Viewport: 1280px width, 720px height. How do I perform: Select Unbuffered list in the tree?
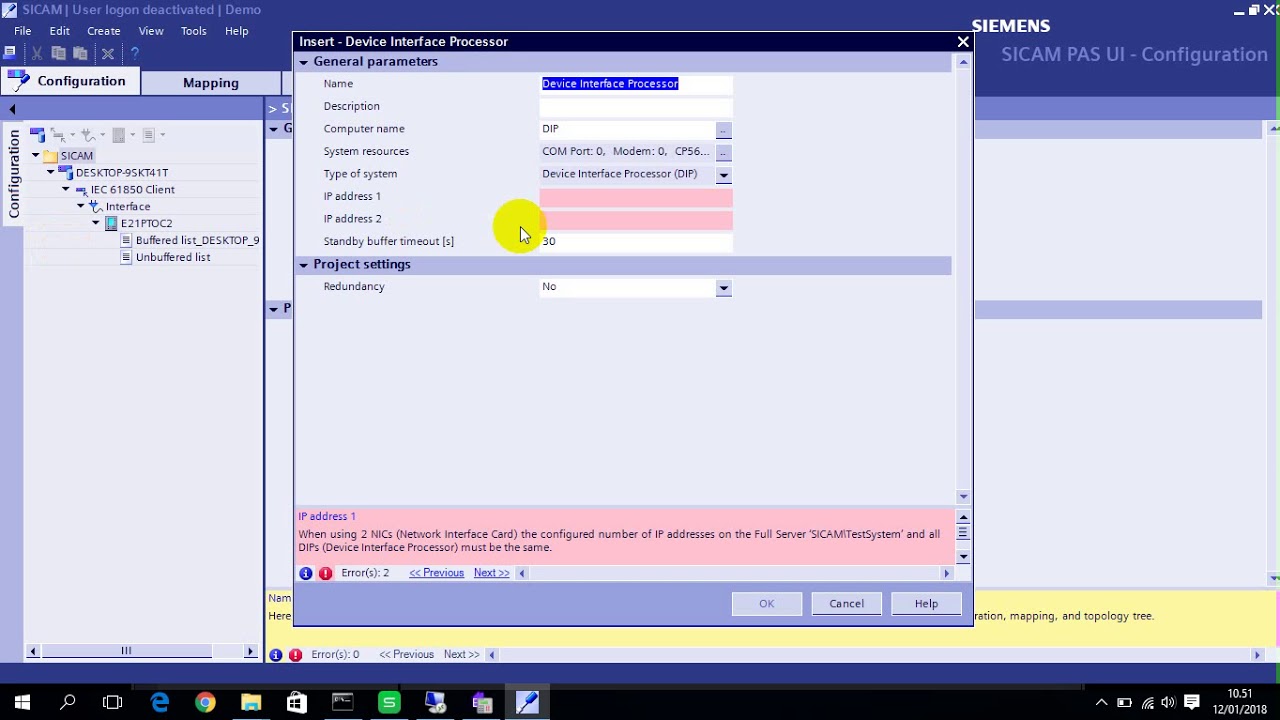pos(172,257)
